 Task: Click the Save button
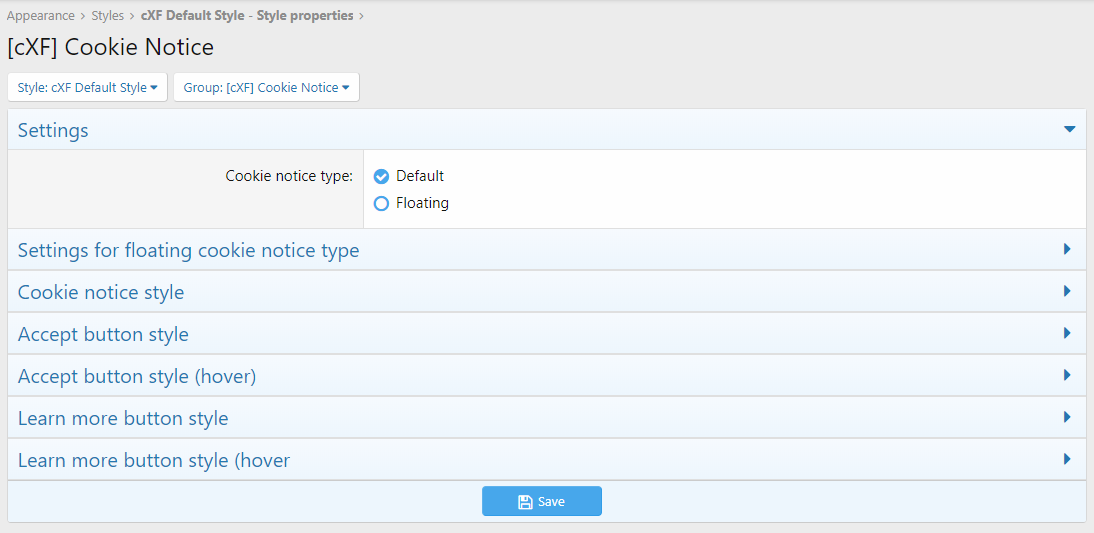(541, 501)
